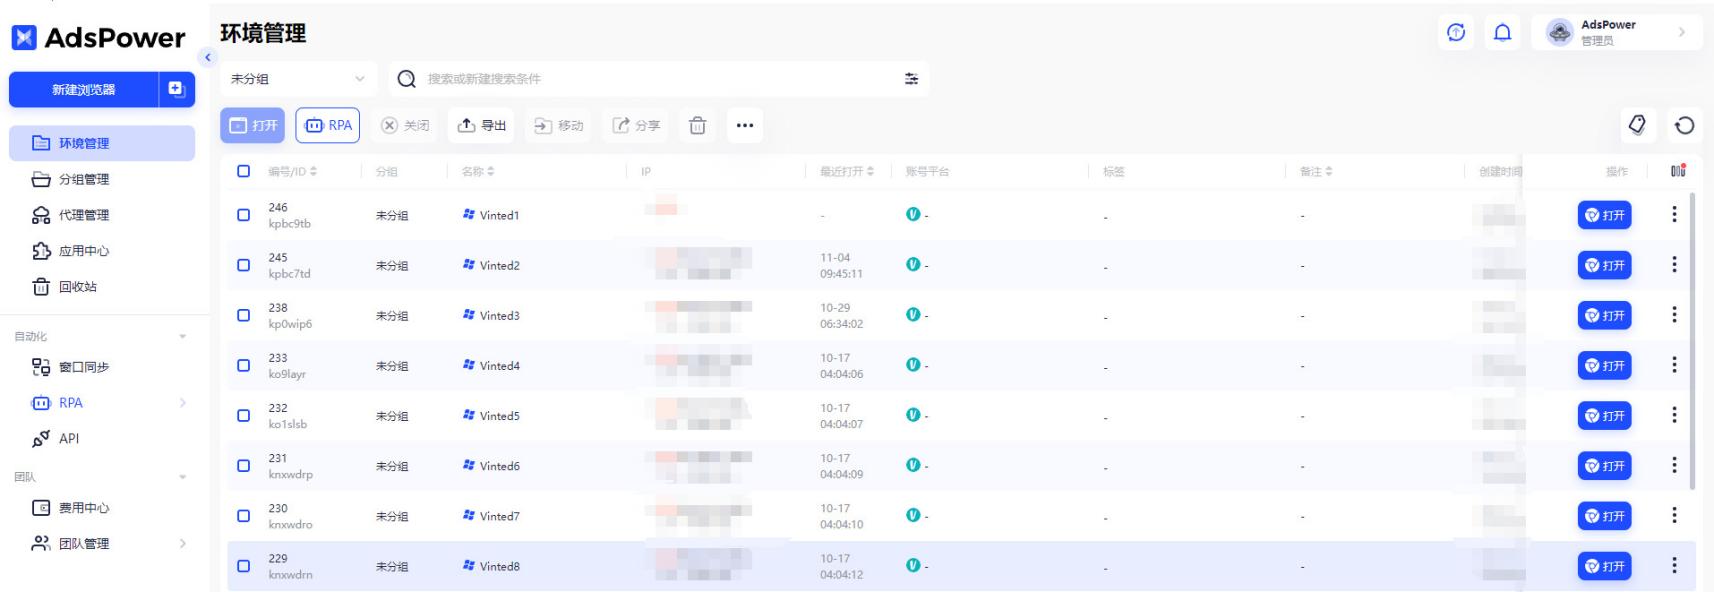Expand the AdsPower account menu arrow
1714x592 pixels.
[1682, 32]
